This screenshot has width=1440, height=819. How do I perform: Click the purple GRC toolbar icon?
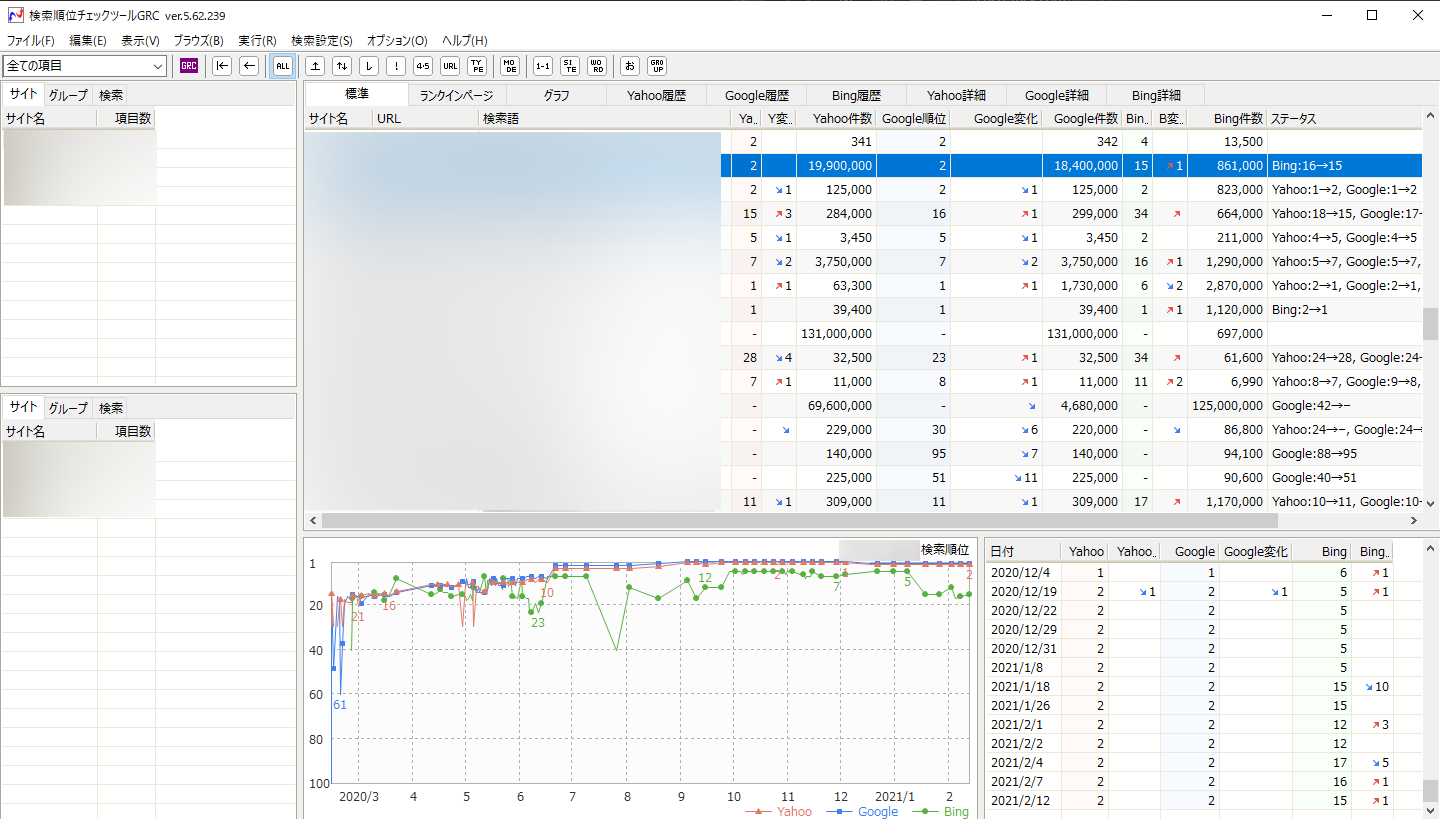point(189,66)
